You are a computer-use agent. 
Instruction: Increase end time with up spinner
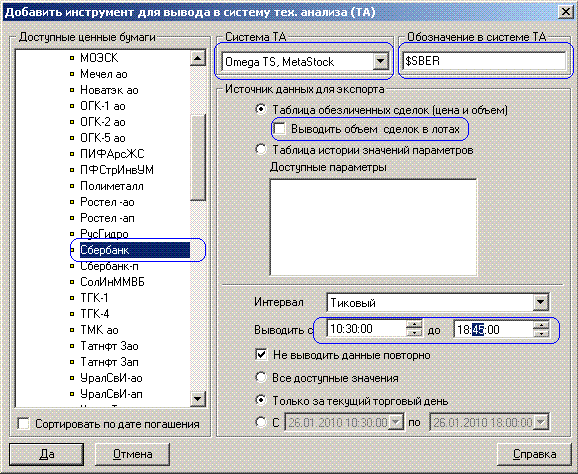pyautogui.click(x=541, y=325)
